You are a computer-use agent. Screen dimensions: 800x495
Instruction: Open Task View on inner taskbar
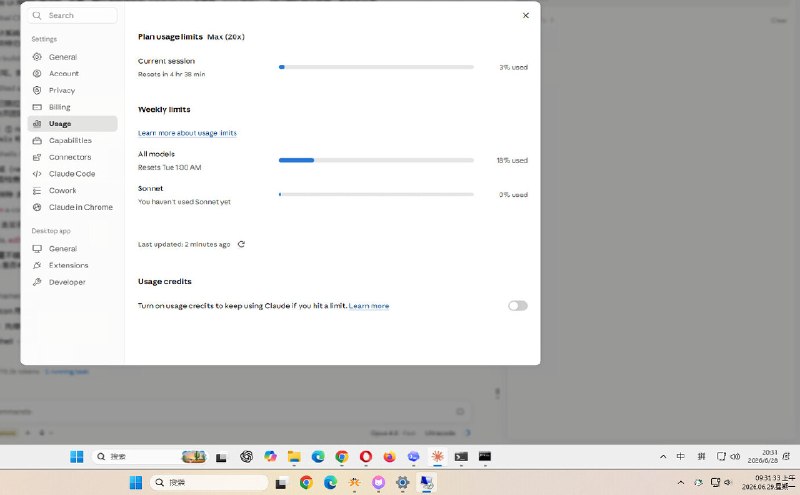[221, 457]
